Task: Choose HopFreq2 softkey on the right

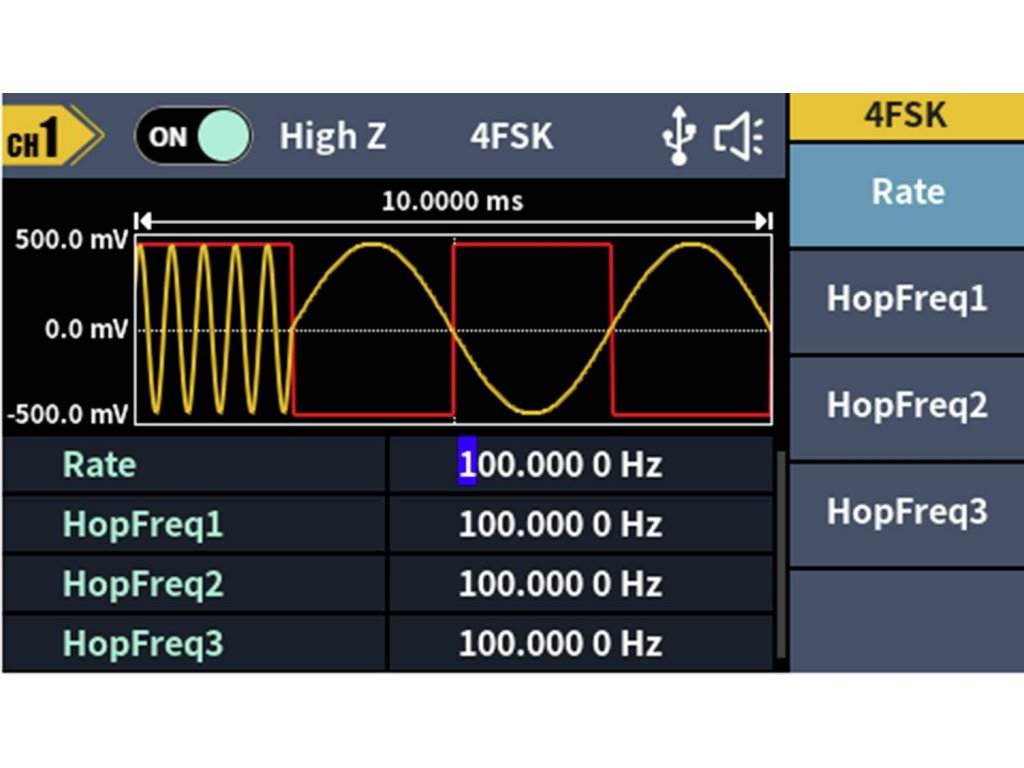Action: tap(907, 405)
